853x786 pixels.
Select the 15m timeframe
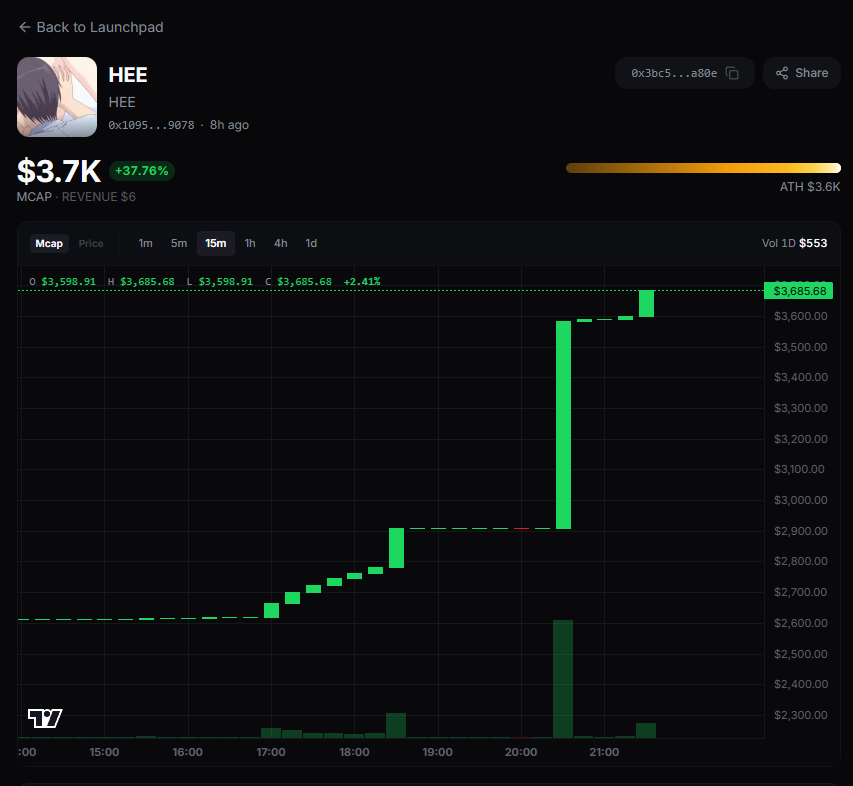pos(215,243)
